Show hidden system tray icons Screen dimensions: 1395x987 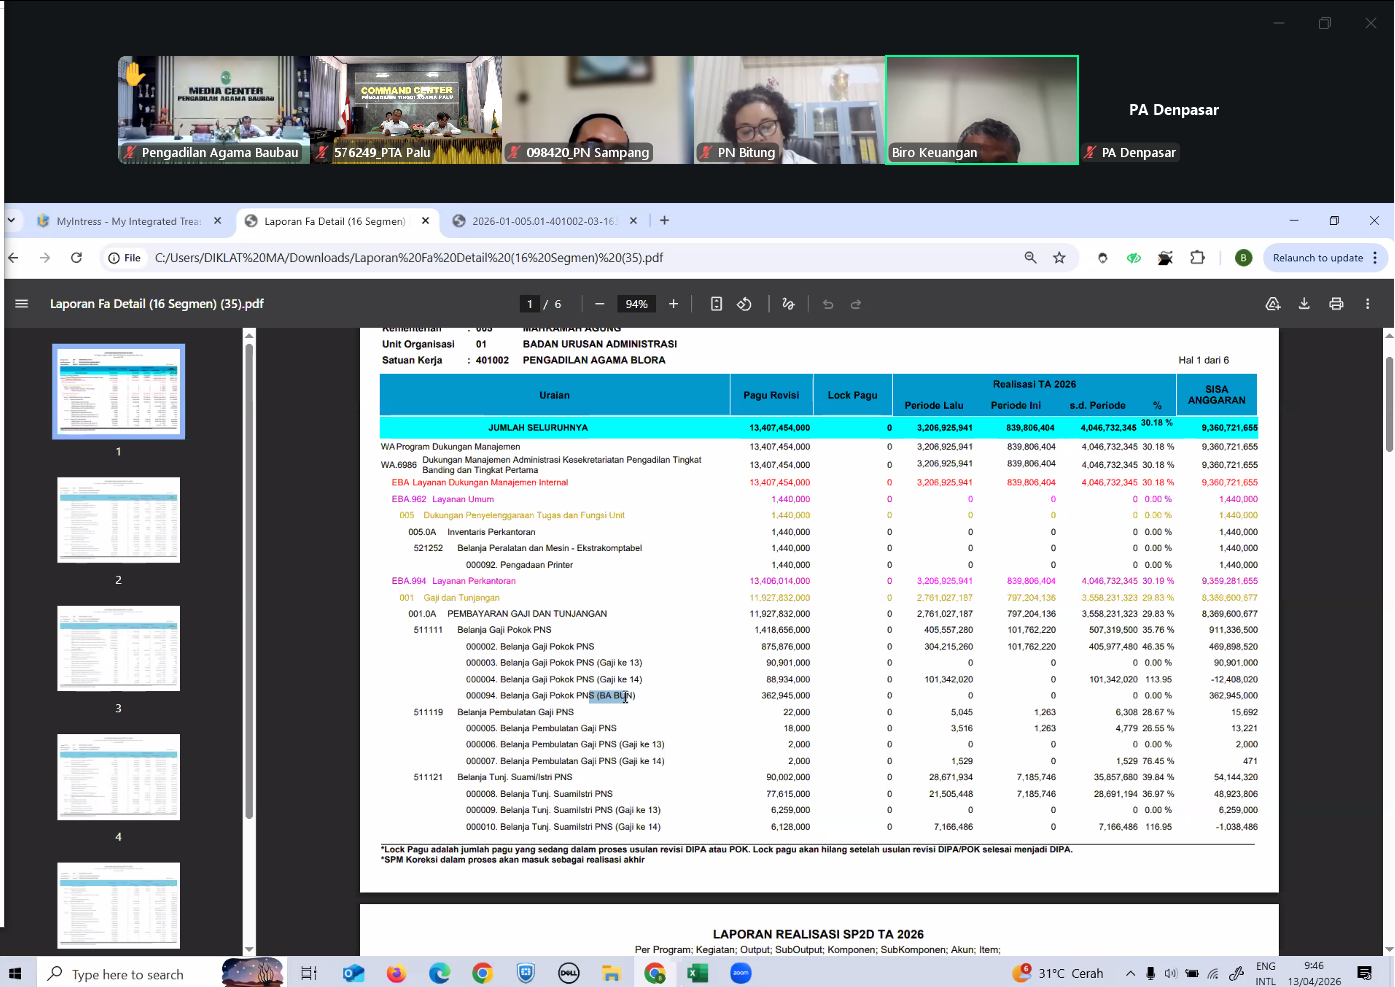1130,973
